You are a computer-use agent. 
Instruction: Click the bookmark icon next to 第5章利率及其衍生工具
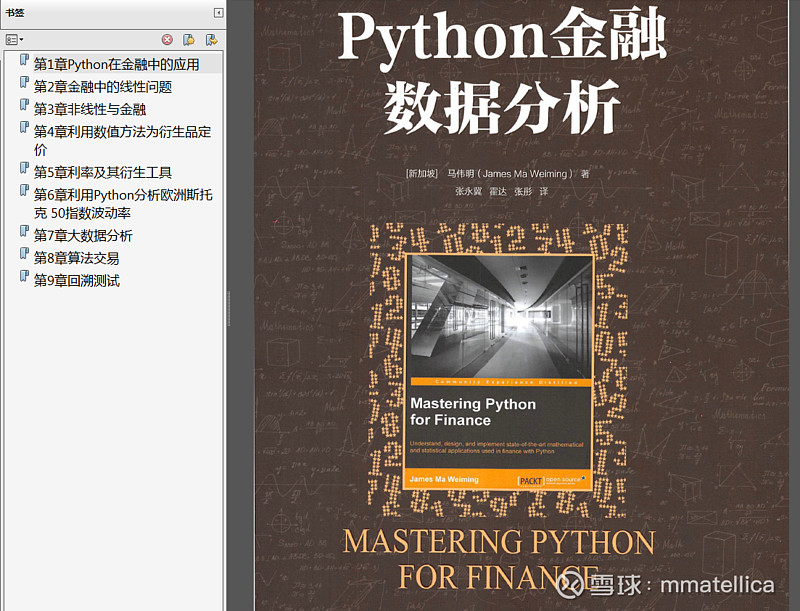24,171
